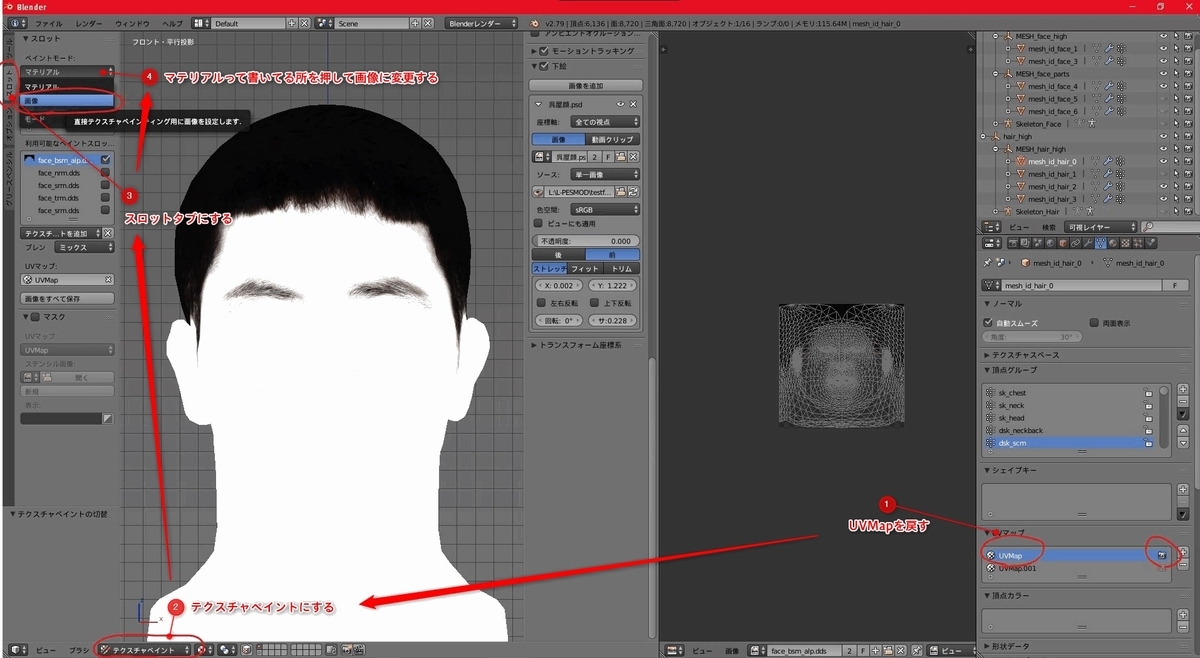
Task: Open the ファイル menu
Action: 48,23
